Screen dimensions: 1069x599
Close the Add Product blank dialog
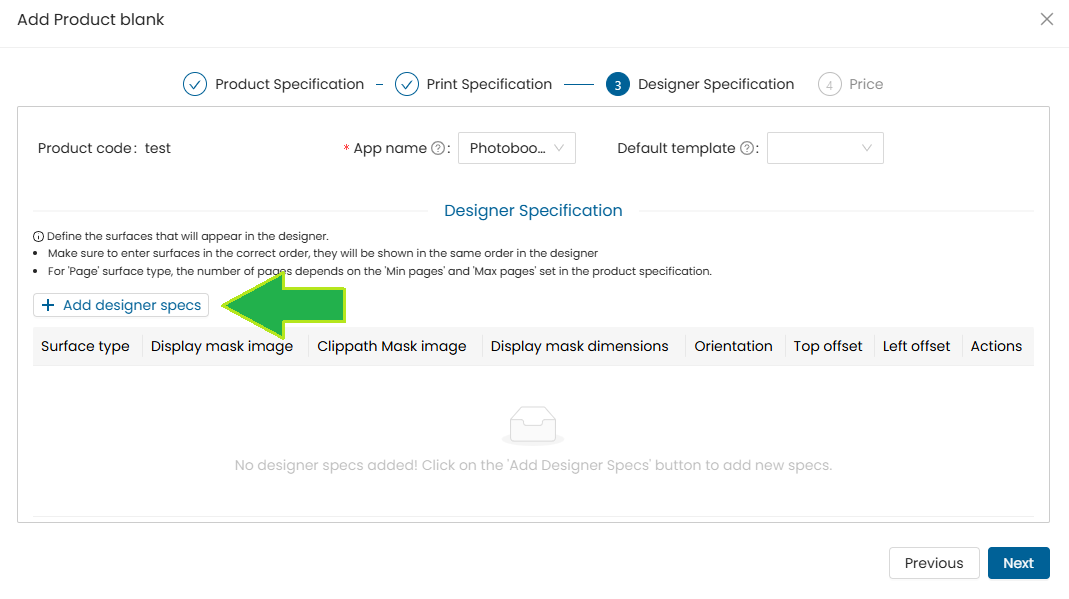click(1046, 19)
